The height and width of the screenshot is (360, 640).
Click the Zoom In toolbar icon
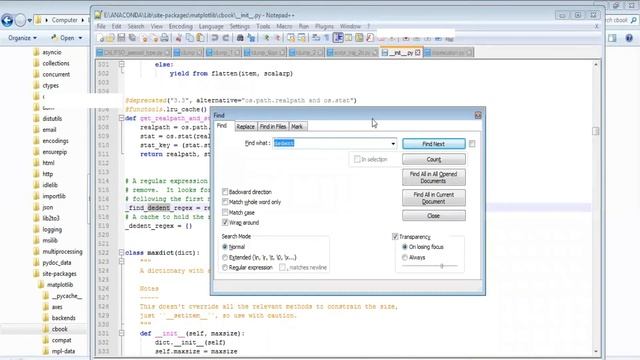(267, 38)
